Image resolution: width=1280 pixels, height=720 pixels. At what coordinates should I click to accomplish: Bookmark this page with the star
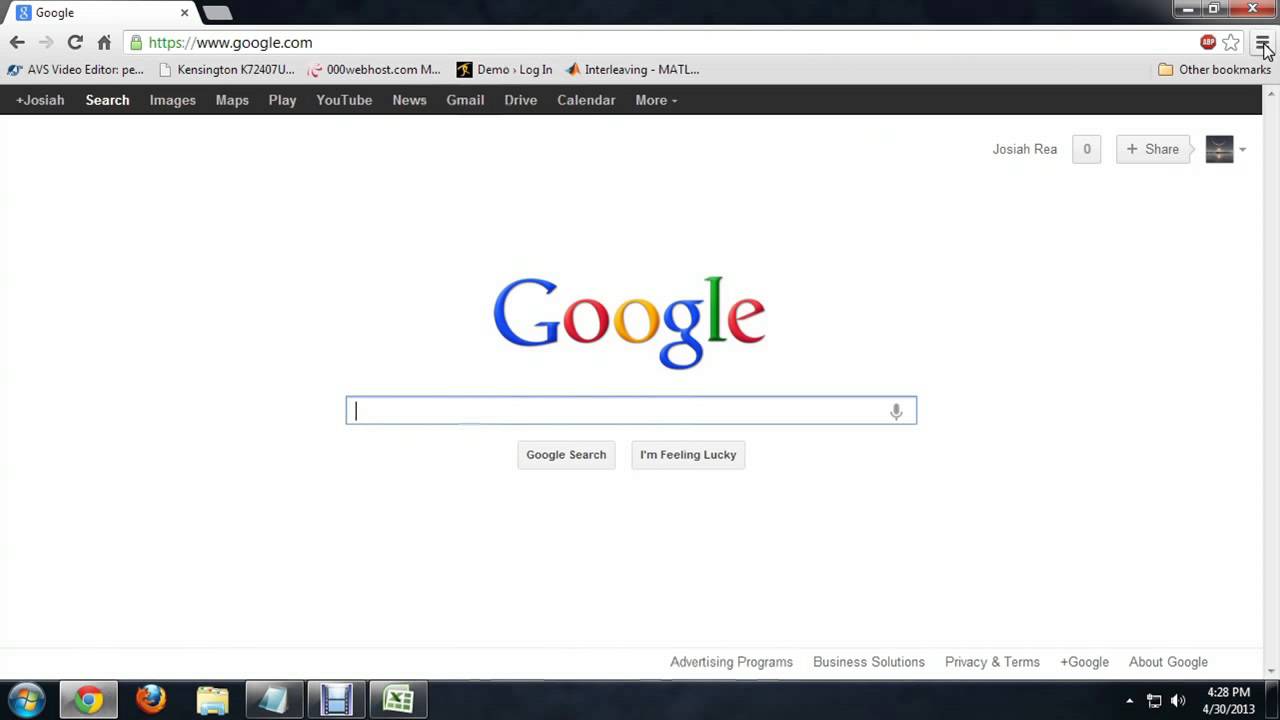(x=1231, y=42)
